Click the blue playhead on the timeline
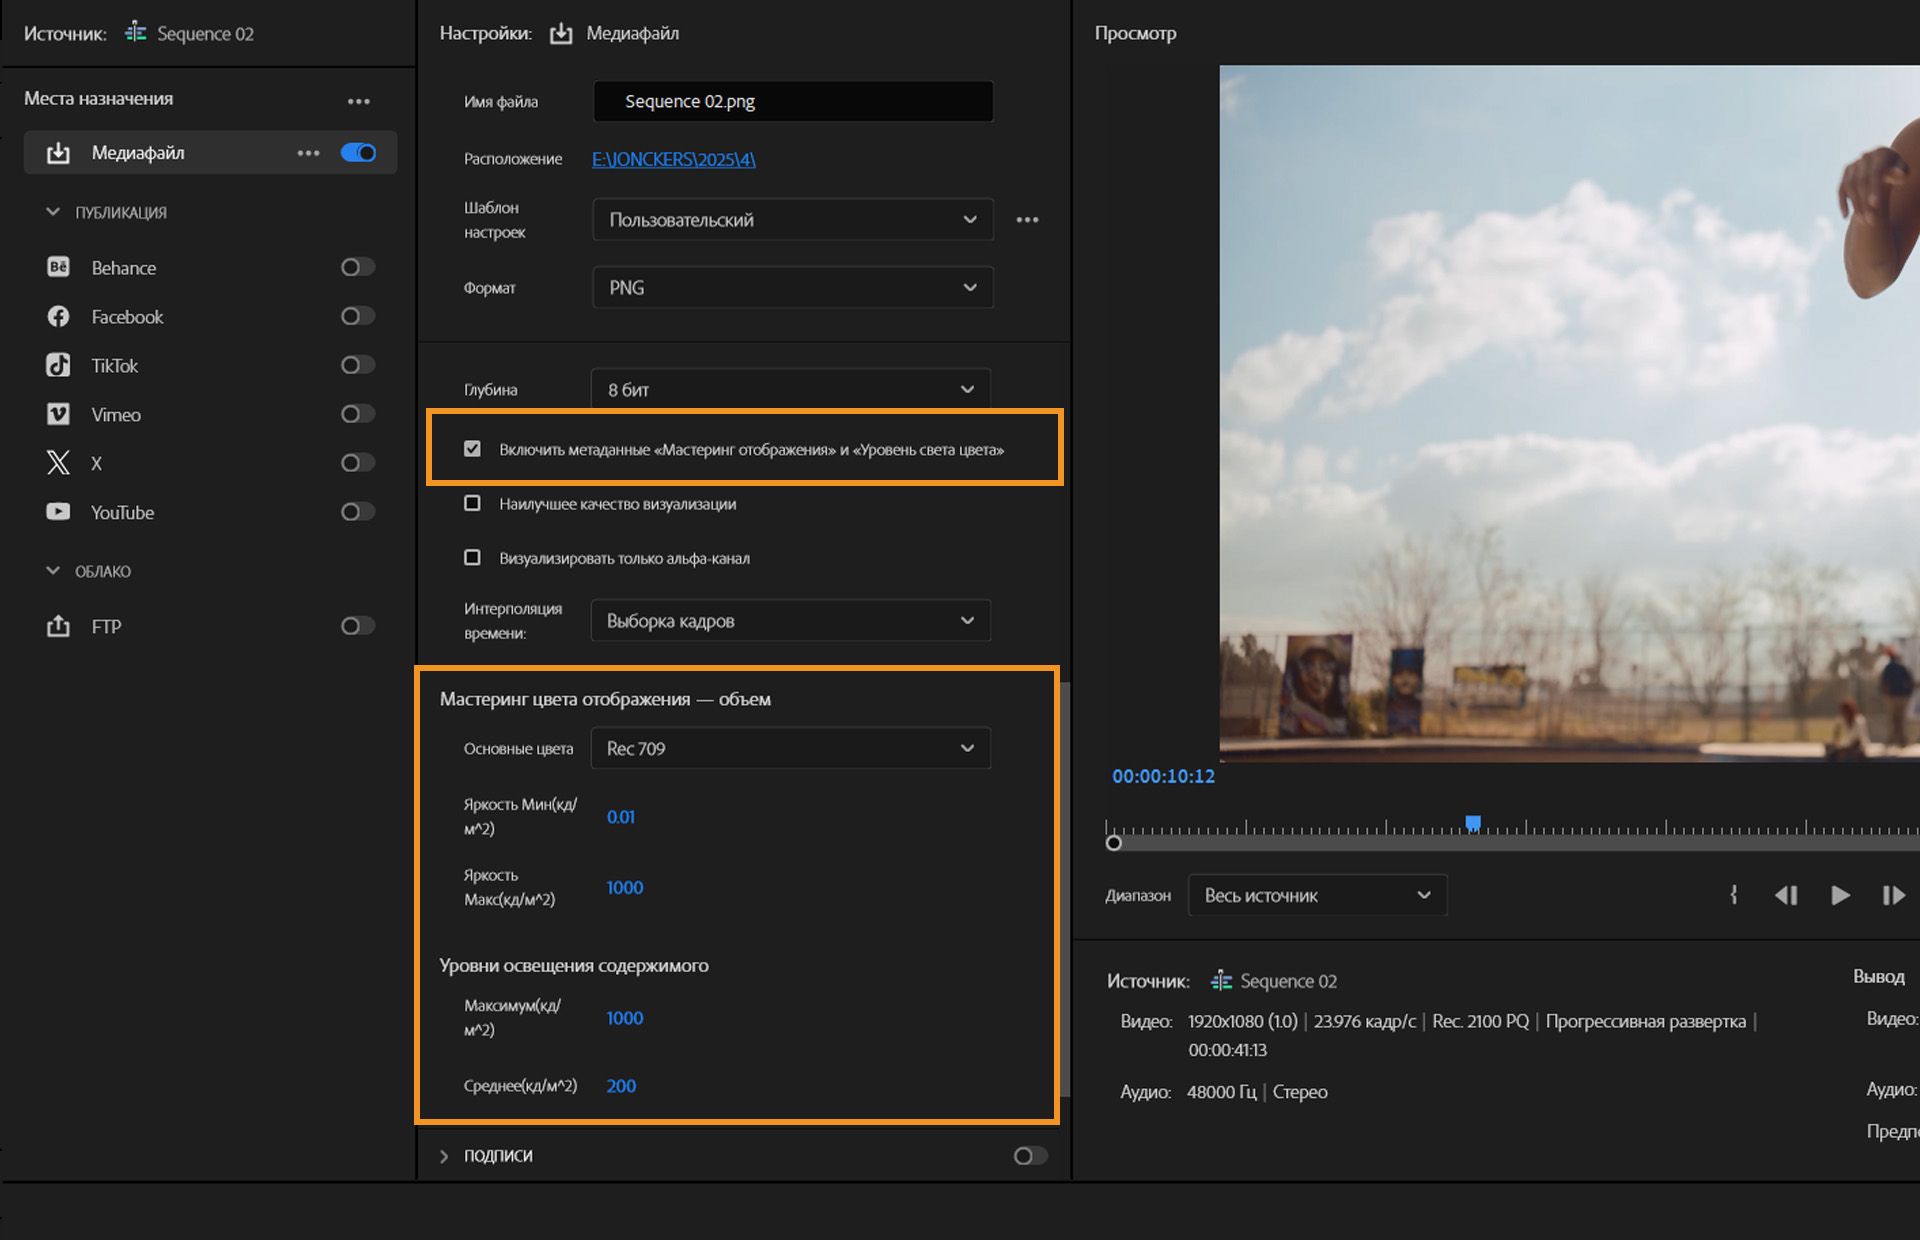This screenshot has width=1920, height=1240. pyautogui.click(x=1473, y=823)
